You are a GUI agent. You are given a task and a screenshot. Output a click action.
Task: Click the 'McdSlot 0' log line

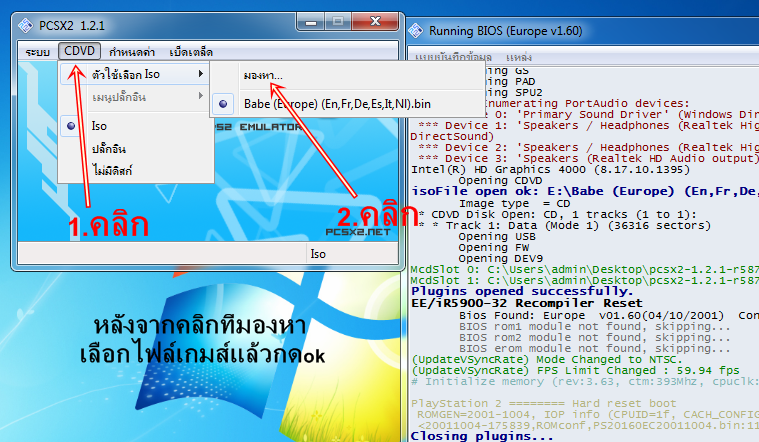(584, 269)
